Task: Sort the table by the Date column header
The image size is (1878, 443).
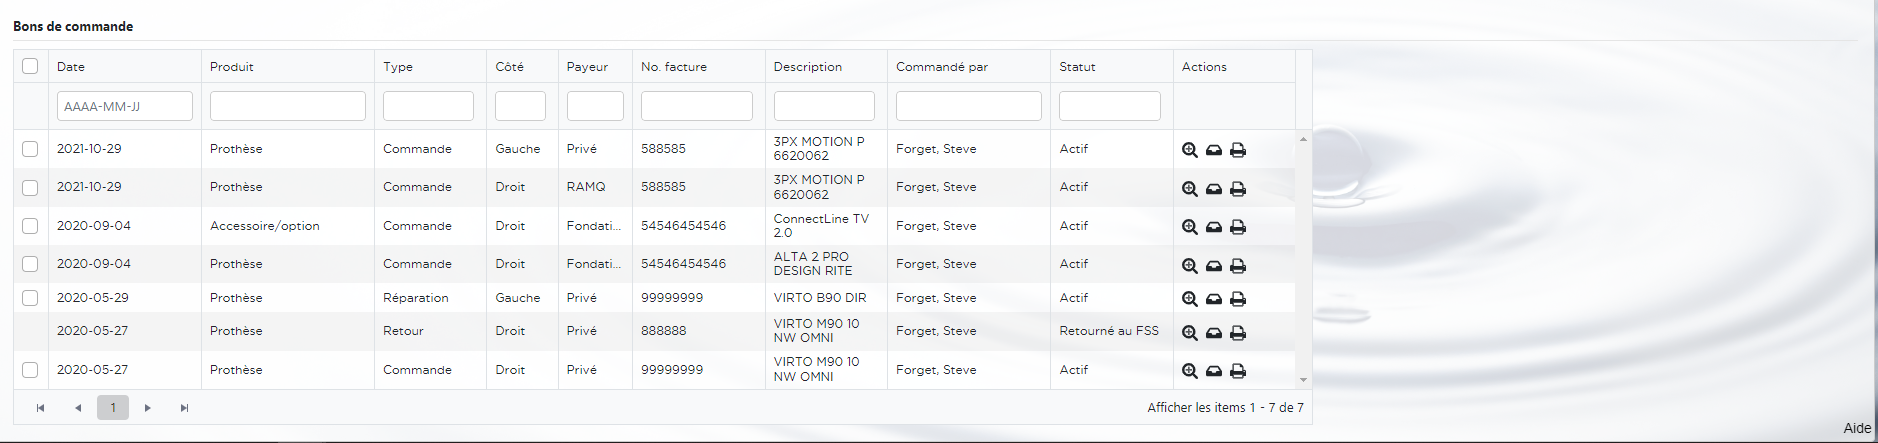Action: [x=71, y=67]
